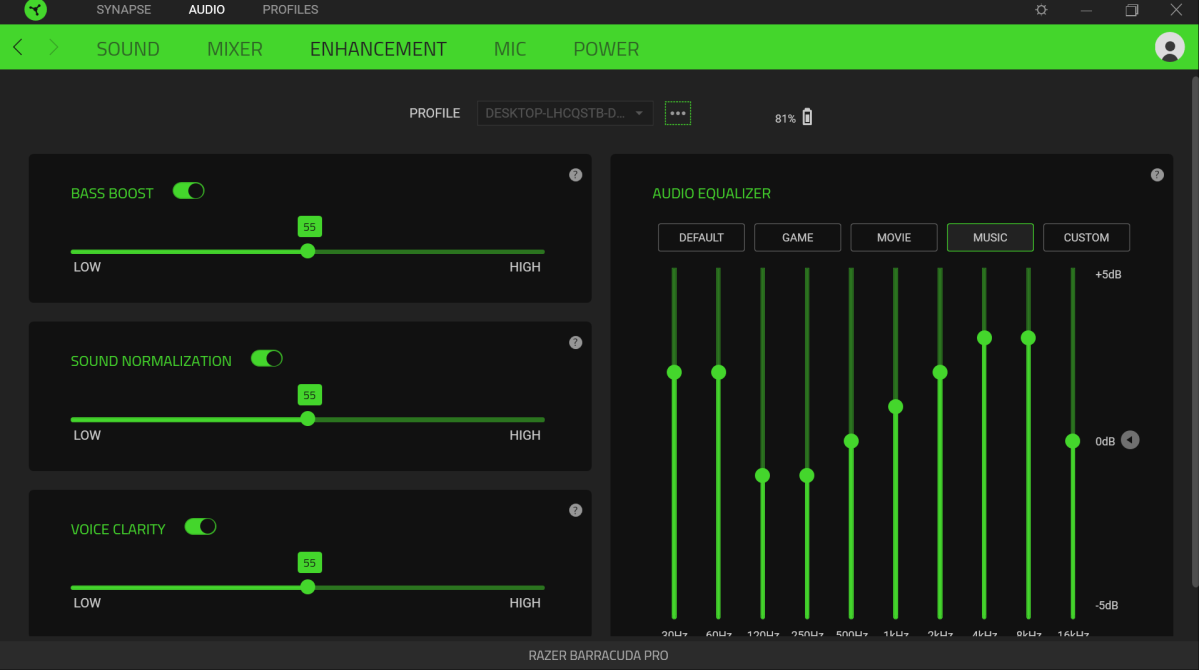Screen dimensions: 1199x670
Task: Switch to the Sound tab
Action: pos(128,48)
